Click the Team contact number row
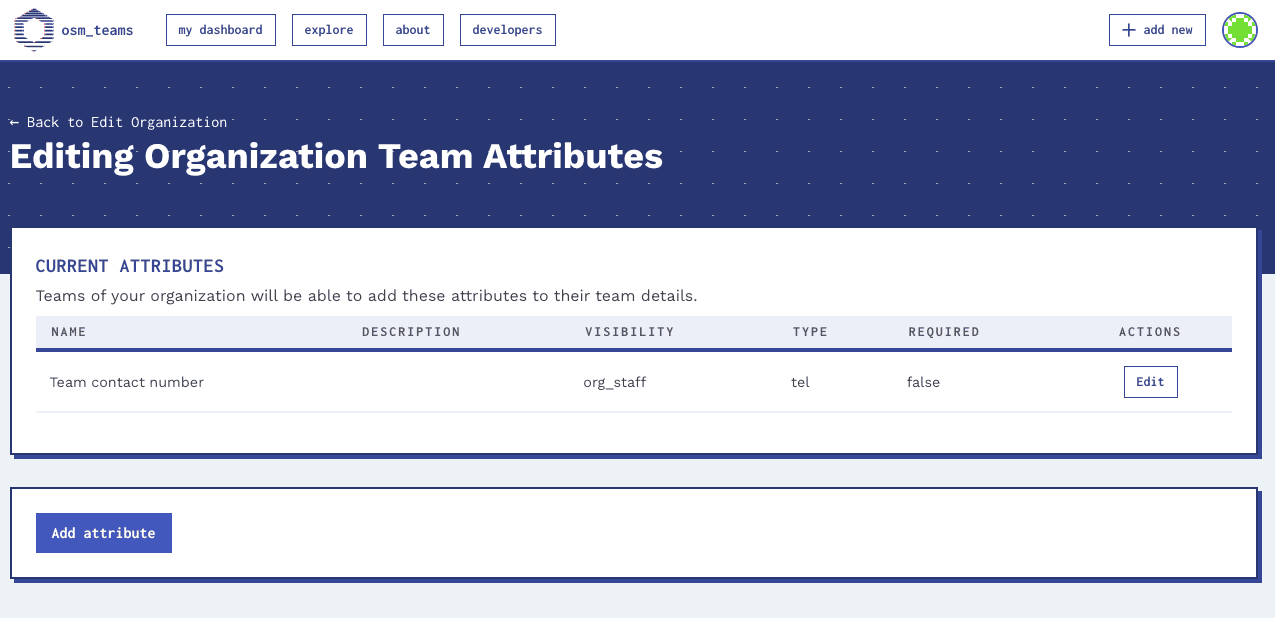 pos(127,382)
